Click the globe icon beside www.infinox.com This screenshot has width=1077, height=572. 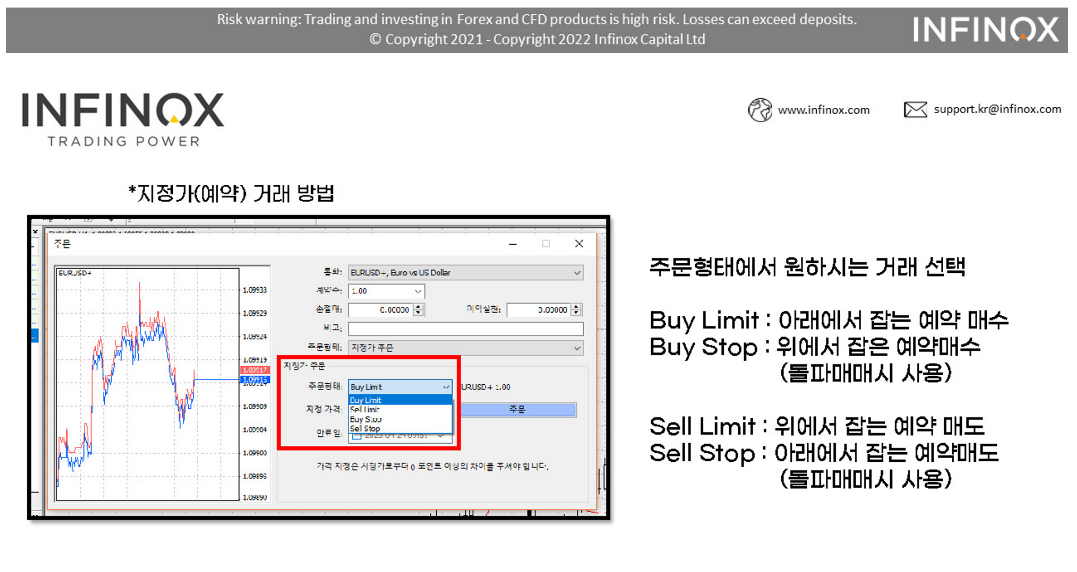[760, 110]
